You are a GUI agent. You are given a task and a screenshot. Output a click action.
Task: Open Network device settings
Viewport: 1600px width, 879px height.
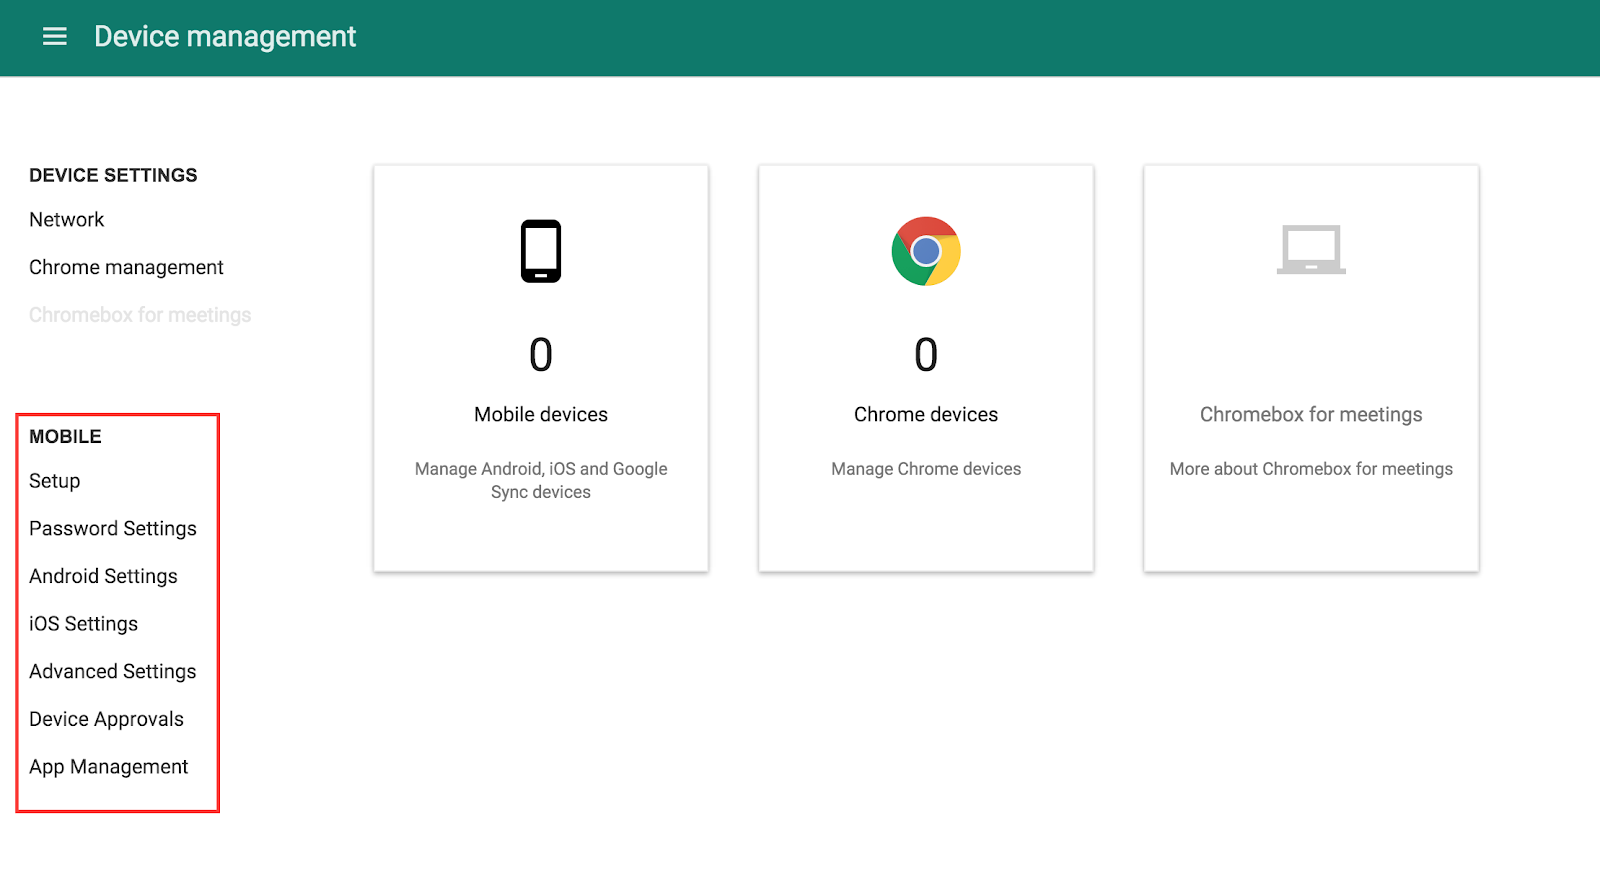coord(67,220)
